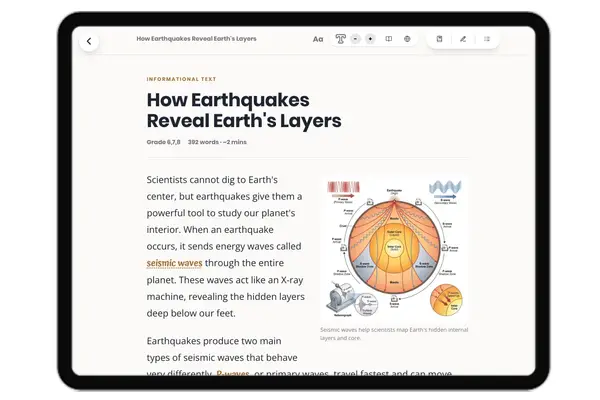The image size is (600, 400).
Task: Click the image caption 'Seismic waves help scientists map'
Action: point(394,334)
